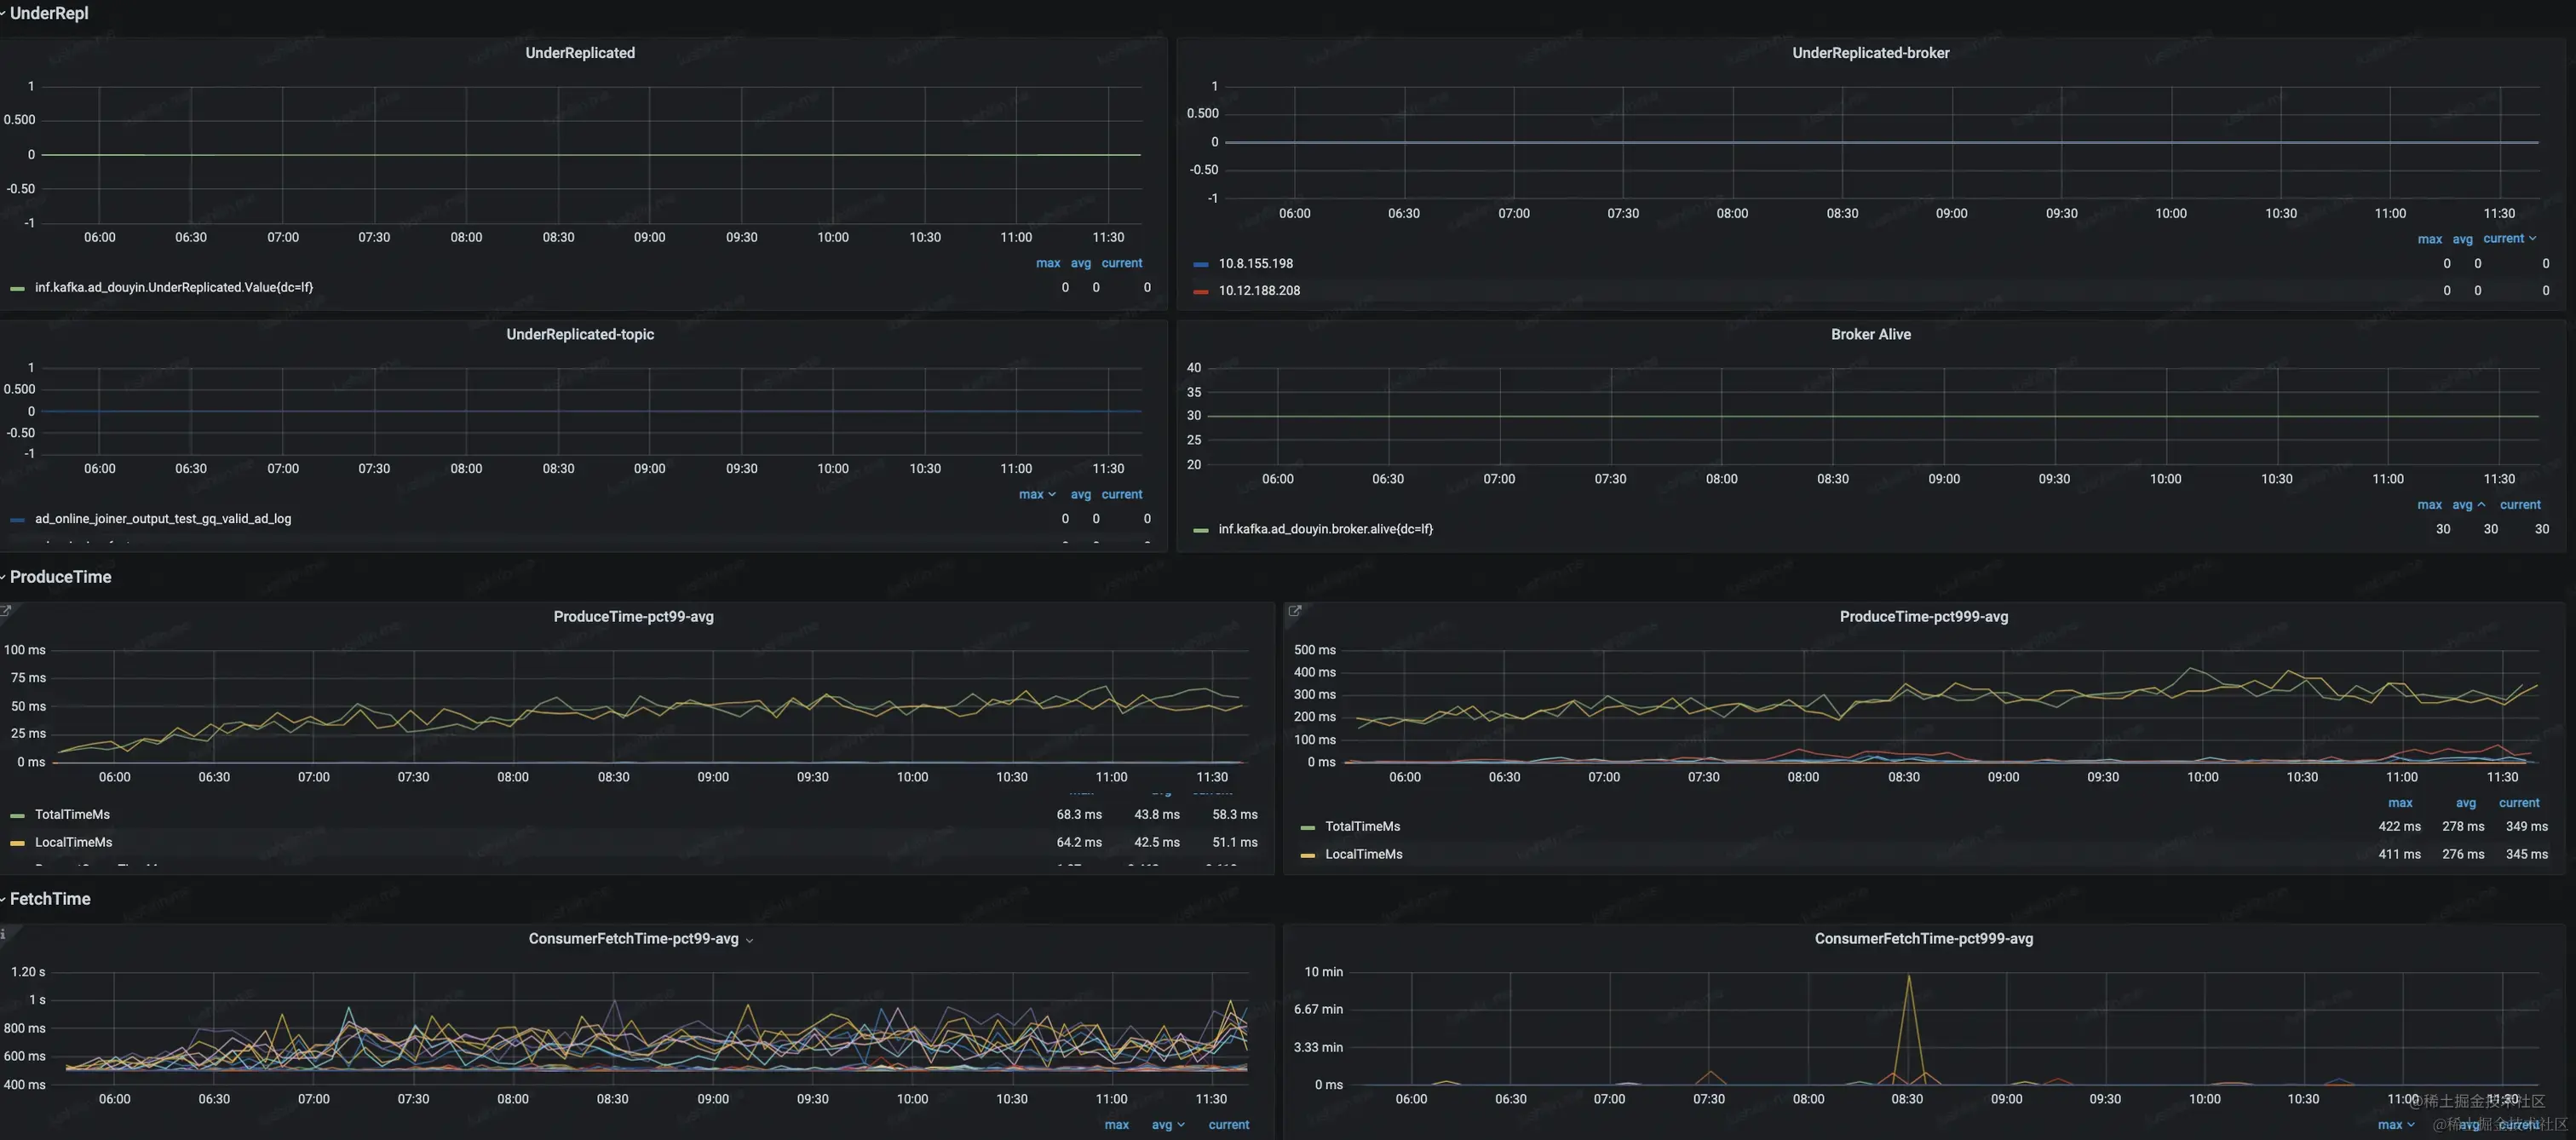Click the broker.alive series legend color icon
Screen dimensions: 2576x1140
(1201, 529)
